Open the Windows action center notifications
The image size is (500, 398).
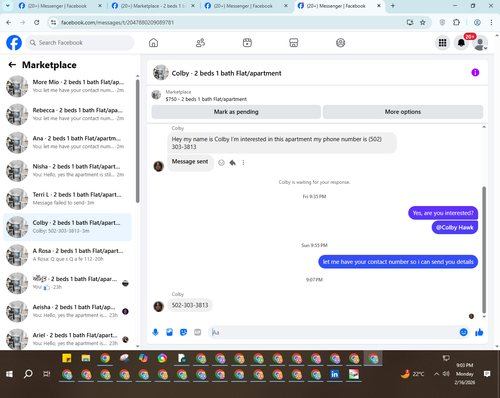click(x=487, y=374)
